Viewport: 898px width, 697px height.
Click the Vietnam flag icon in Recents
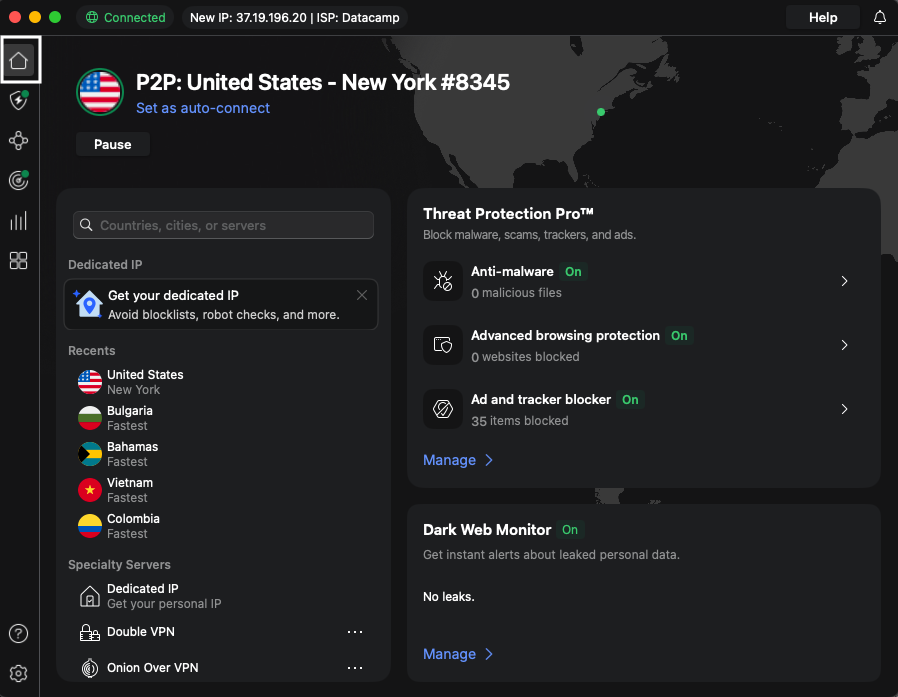click(x=90, y=490)
